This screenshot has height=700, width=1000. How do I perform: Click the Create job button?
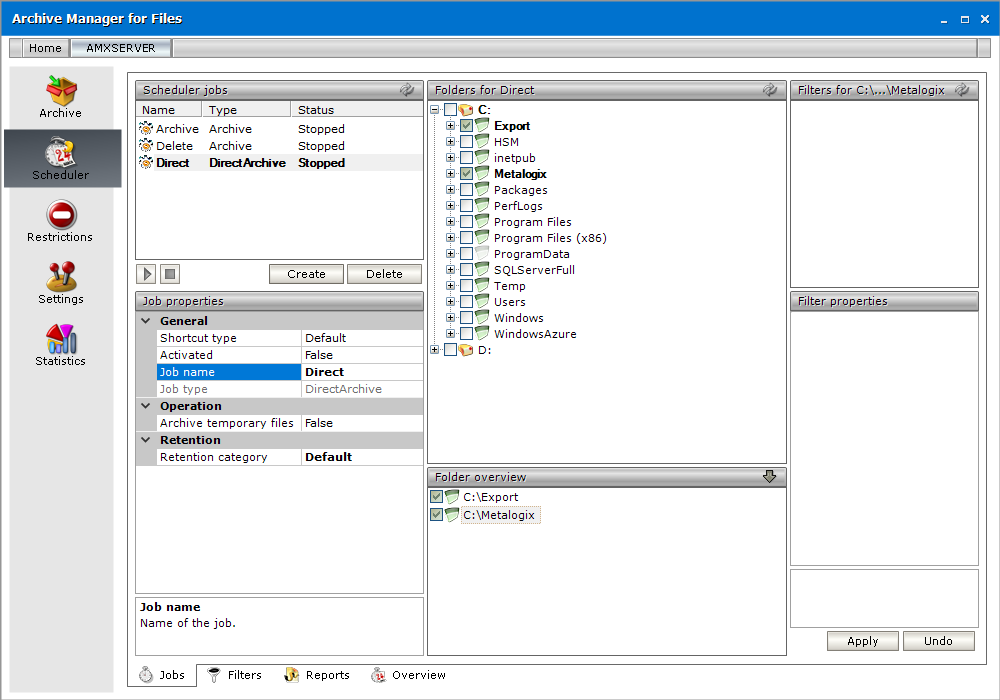(306, 274)
